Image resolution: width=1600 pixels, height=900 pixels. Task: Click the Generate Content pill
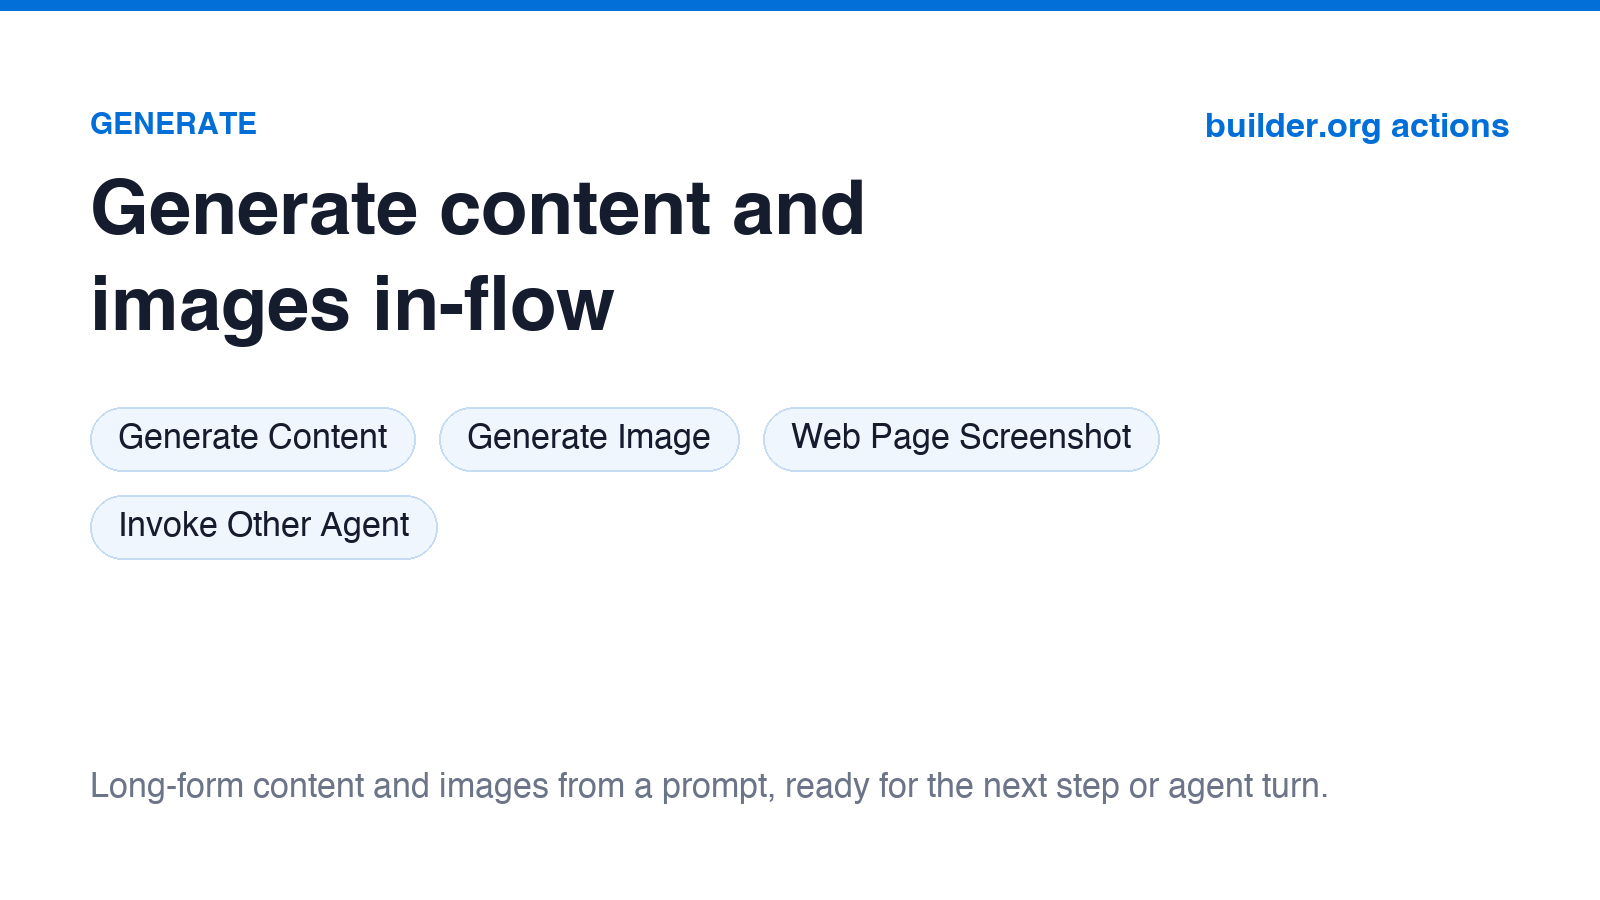(253, 439)
